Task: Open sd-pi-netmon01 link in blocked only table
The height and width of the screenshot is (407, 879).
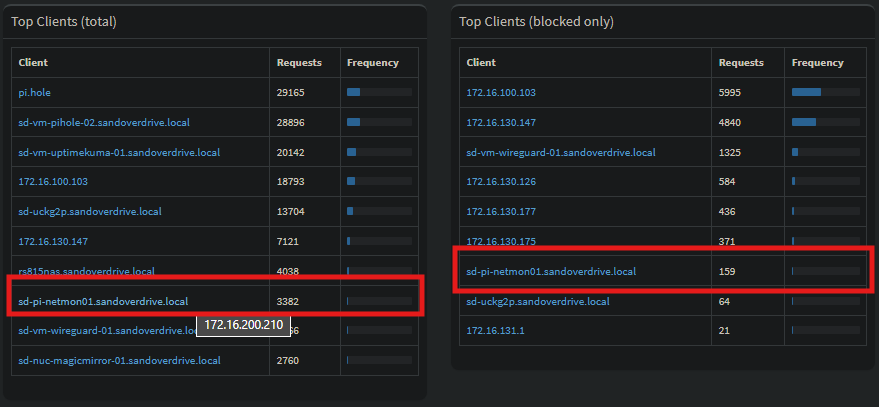Action: [551, 271]
